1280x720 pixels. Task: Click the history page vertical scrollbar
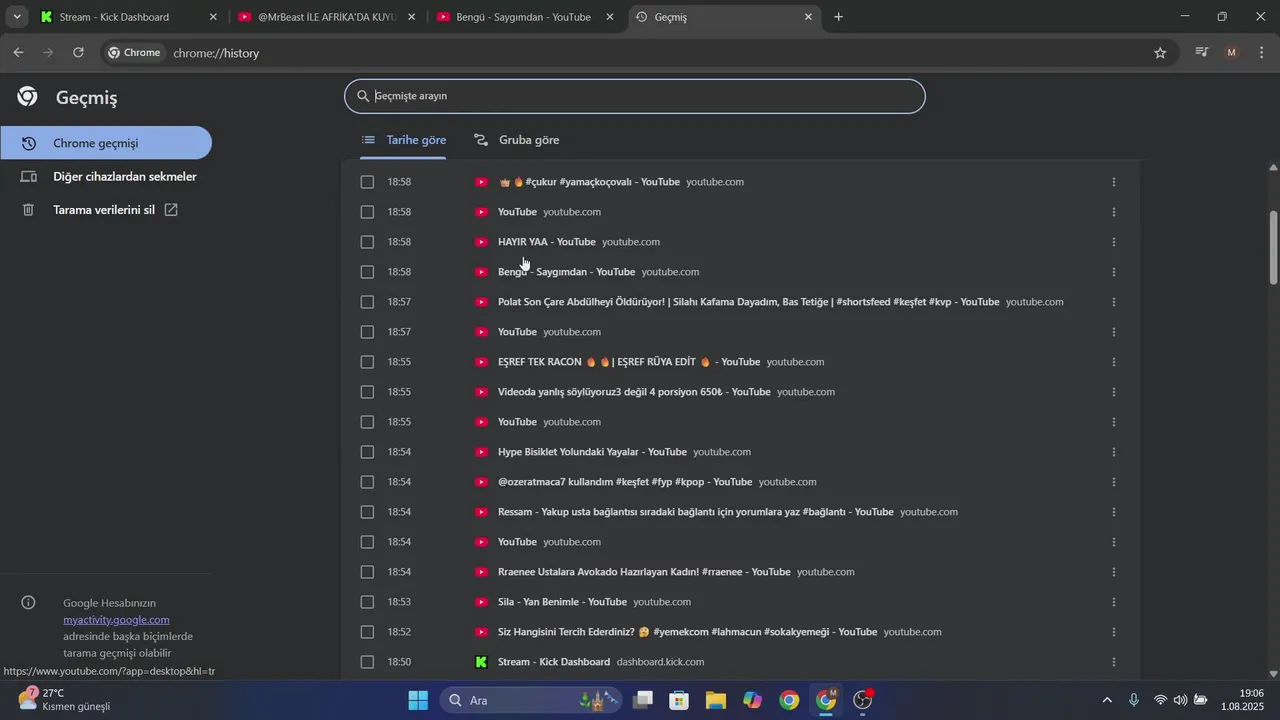pos(1273,248)
